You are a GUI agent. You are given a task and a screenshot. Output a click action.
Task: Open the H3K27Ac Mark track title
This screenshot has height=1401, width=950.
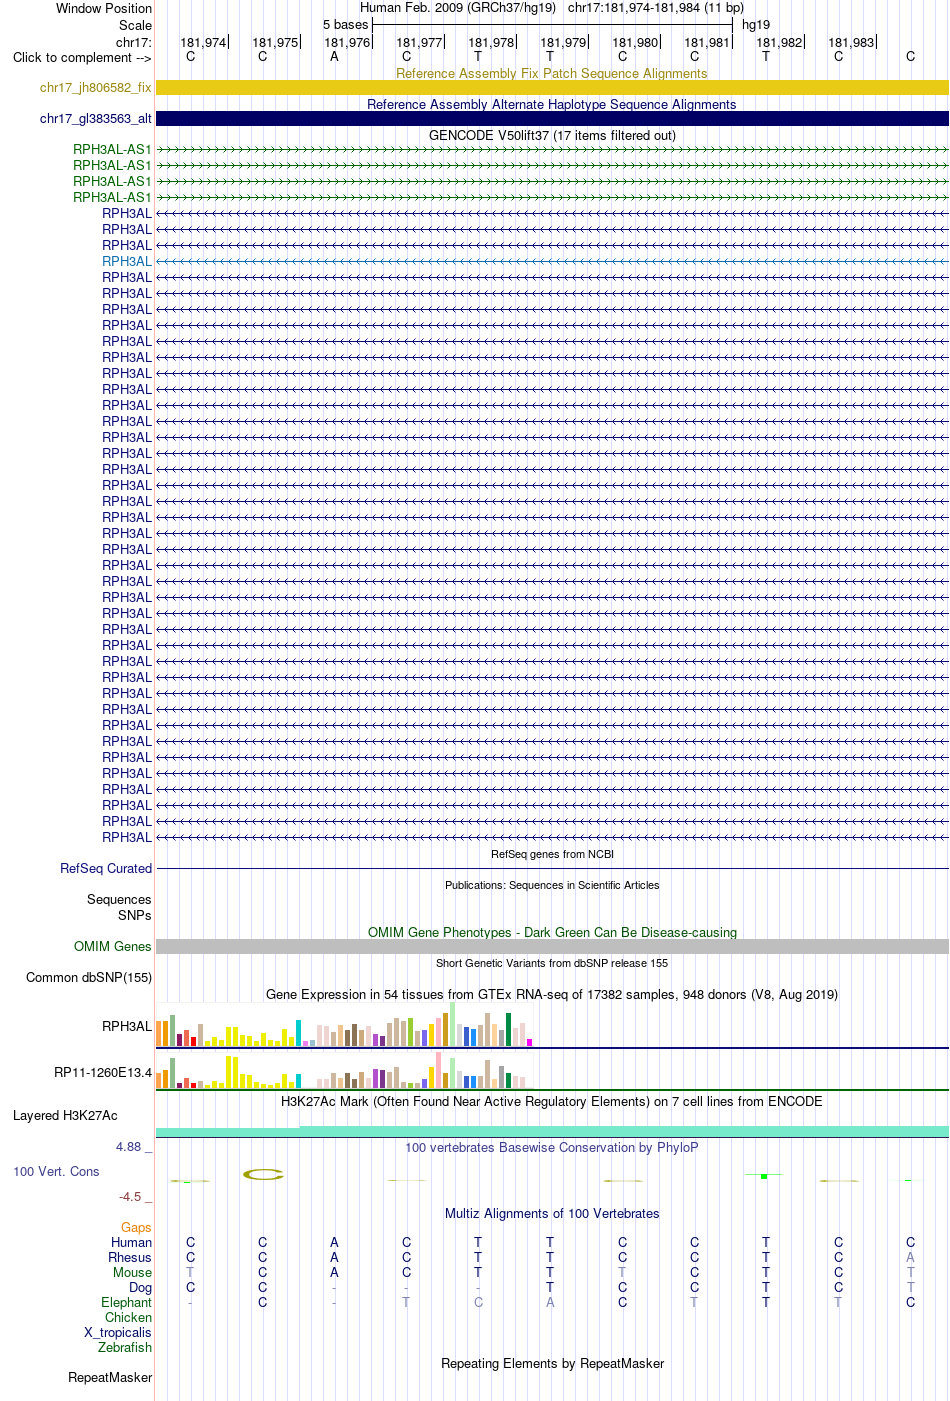[x=552, y=1102]
